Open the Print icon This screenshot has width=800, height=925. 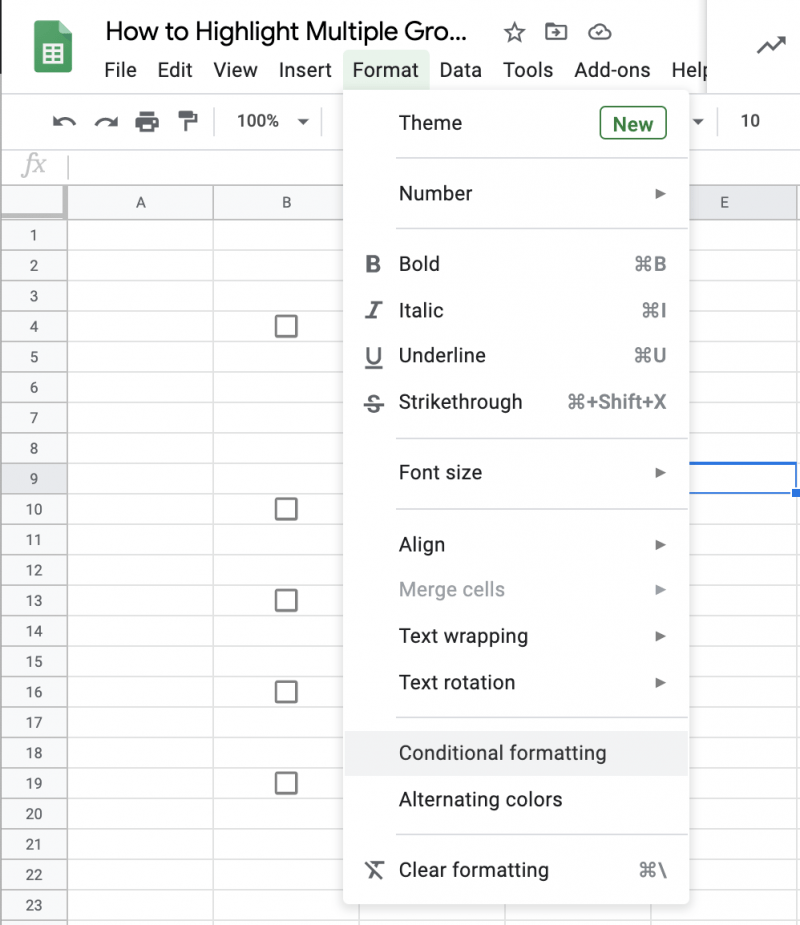148,120
